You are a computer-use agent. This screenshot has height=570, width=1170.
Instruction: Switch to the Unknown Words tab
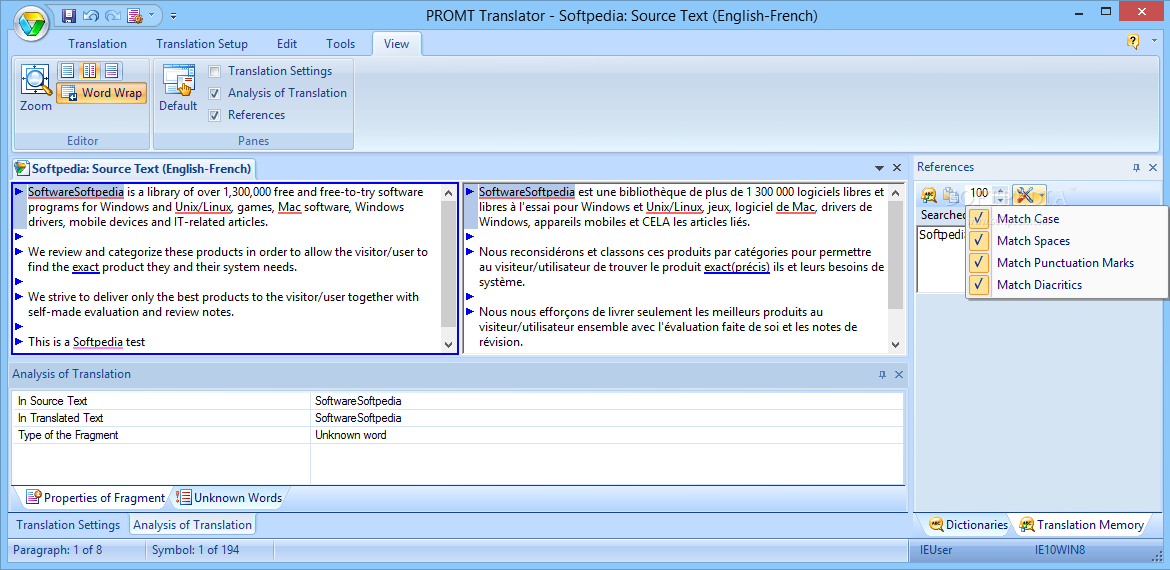coord(230,498)
